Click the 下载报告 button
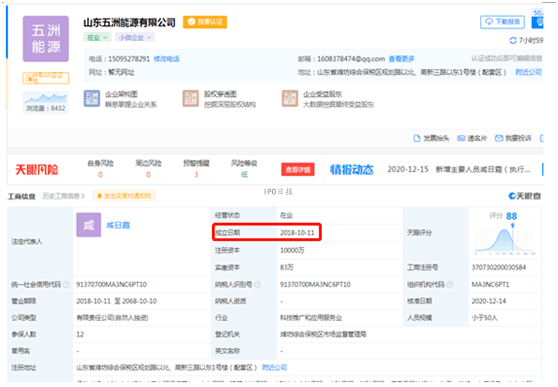The image size is (558, 387). (502, 22)
